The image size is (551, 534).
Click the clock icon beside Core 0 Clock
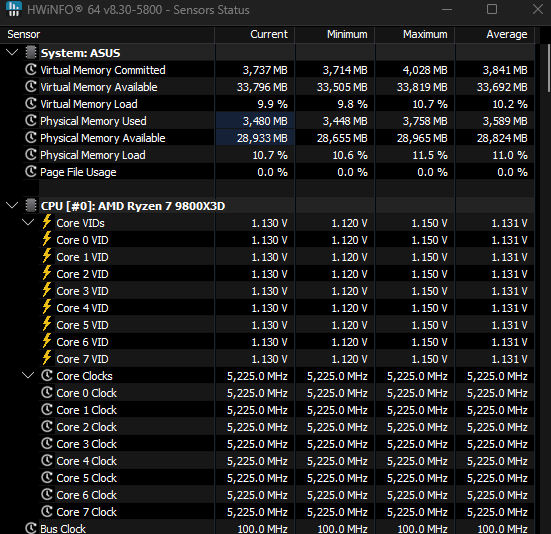click(x=47, y=392)
